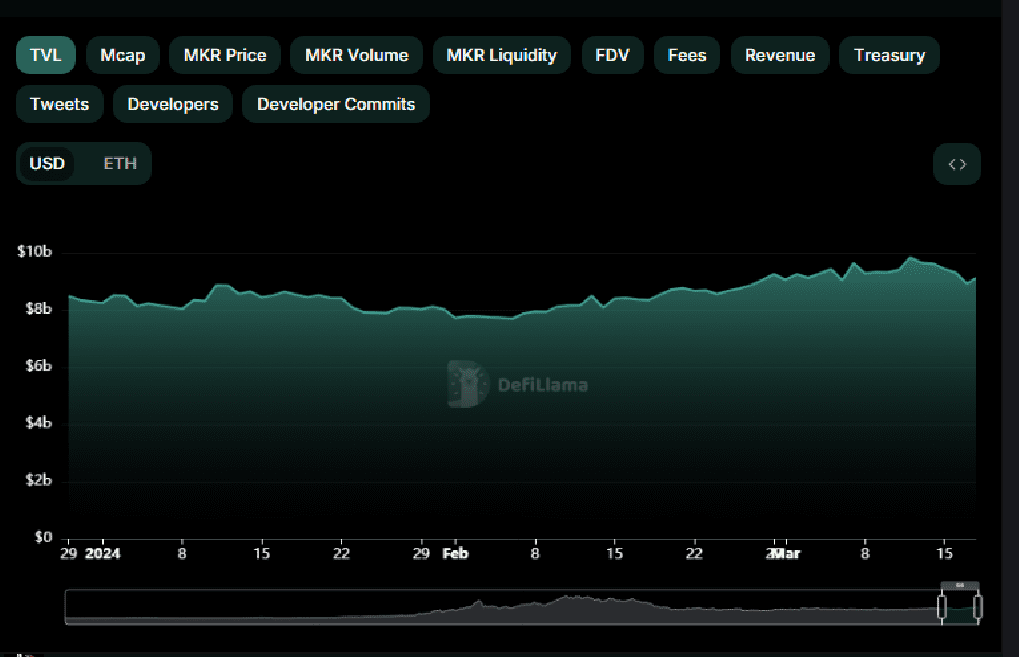Enable the Treasury metric chip
Viewport: 1019px width, 657px height.
(x=889, y=55)
